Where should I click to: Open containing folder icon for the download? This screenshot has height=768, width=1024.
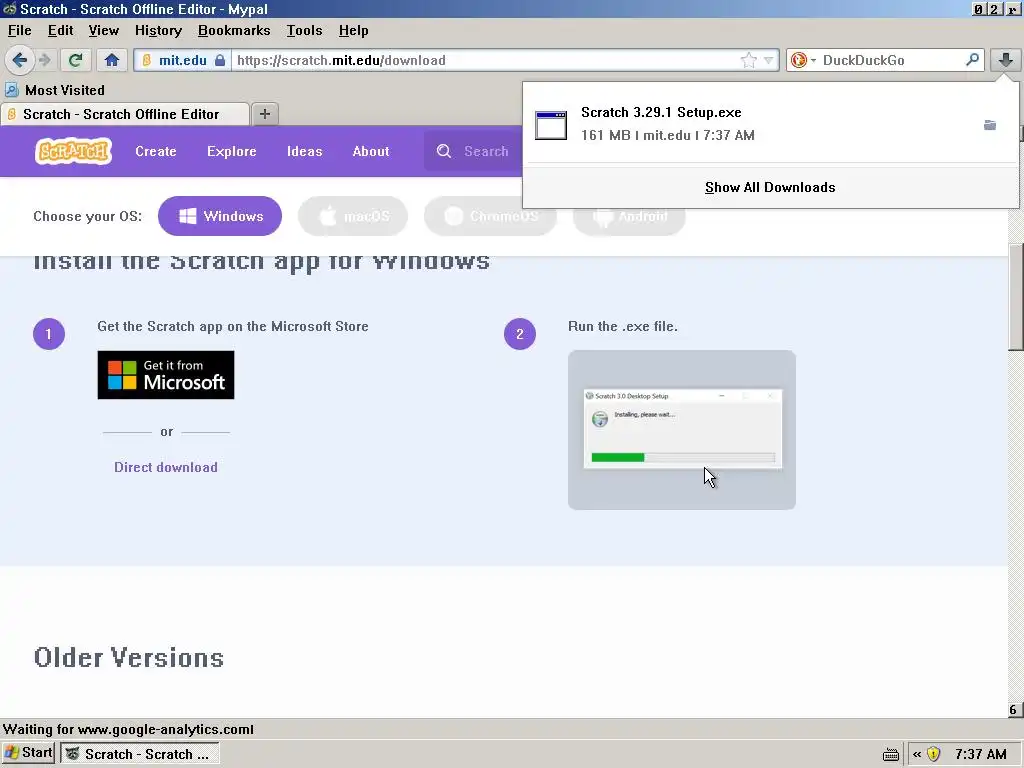pos(990,125)
